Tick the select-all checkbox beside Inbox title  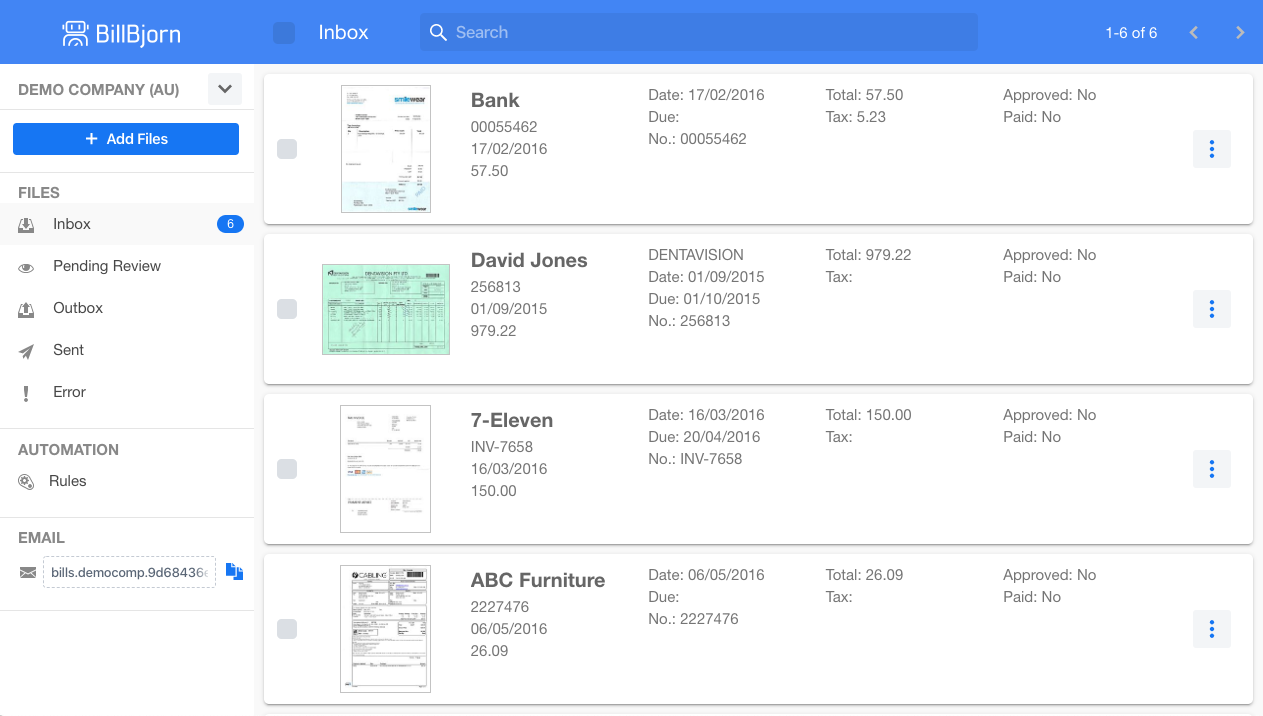coord(284,33)
